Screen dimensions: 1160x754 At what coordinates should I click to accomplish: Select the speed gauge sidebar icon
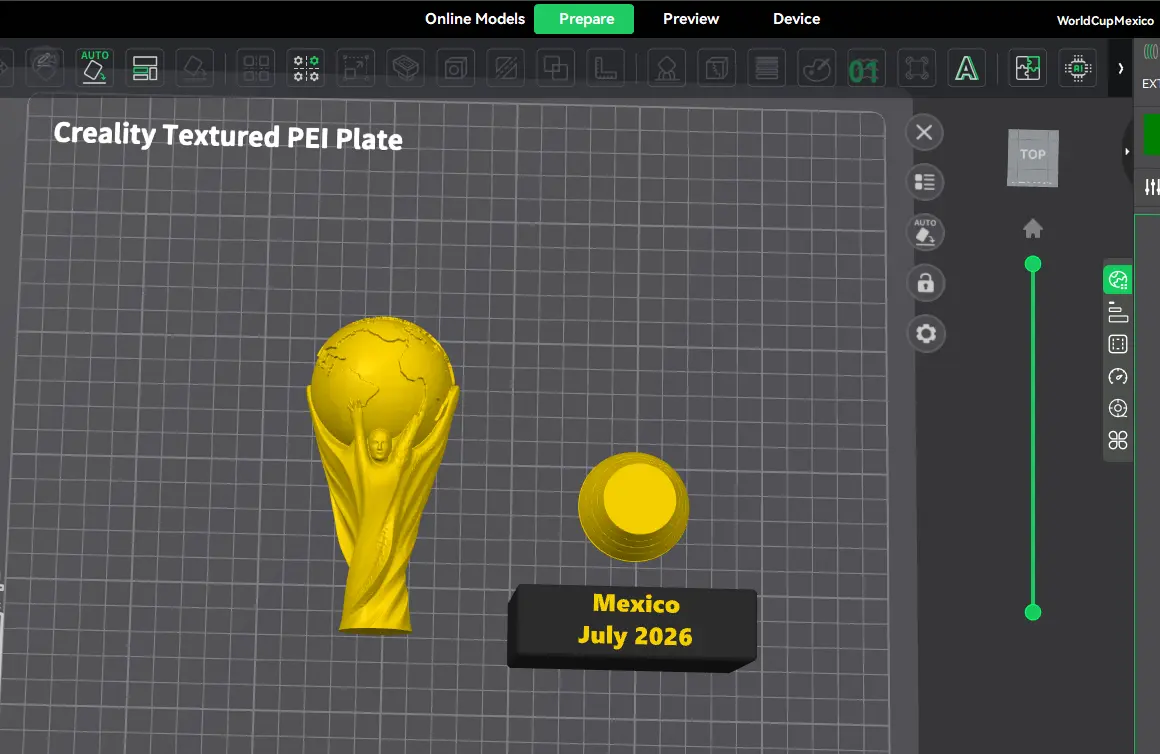click(x=1118, y=376)
